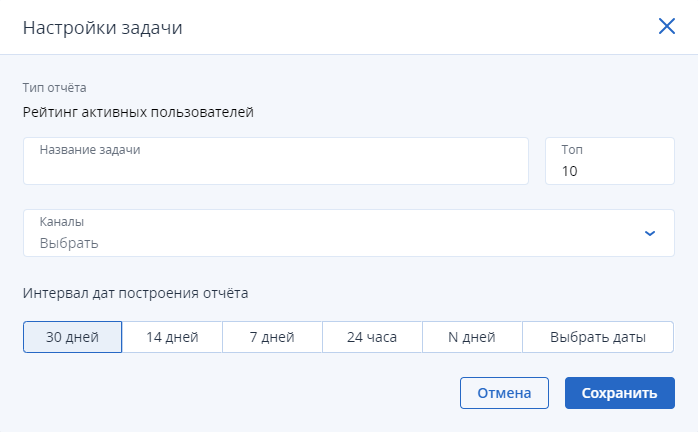Click the Тип отчёта label
Image resolution: width=698 pixels, height=432 pixels.
coord(54,88)
